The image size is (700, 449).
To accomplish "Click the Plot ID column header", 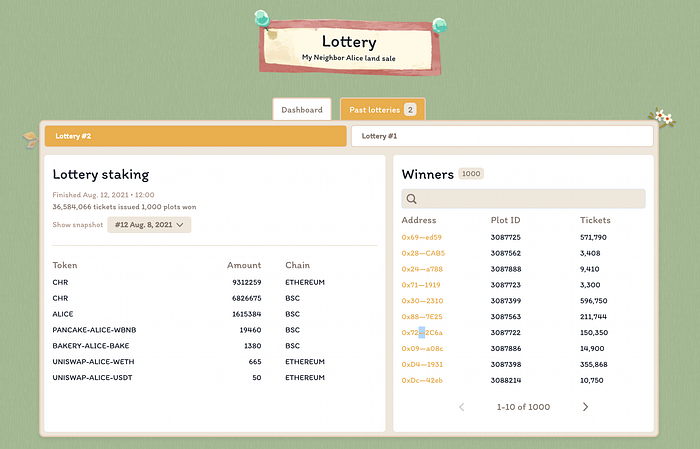I will coord(505,220).
